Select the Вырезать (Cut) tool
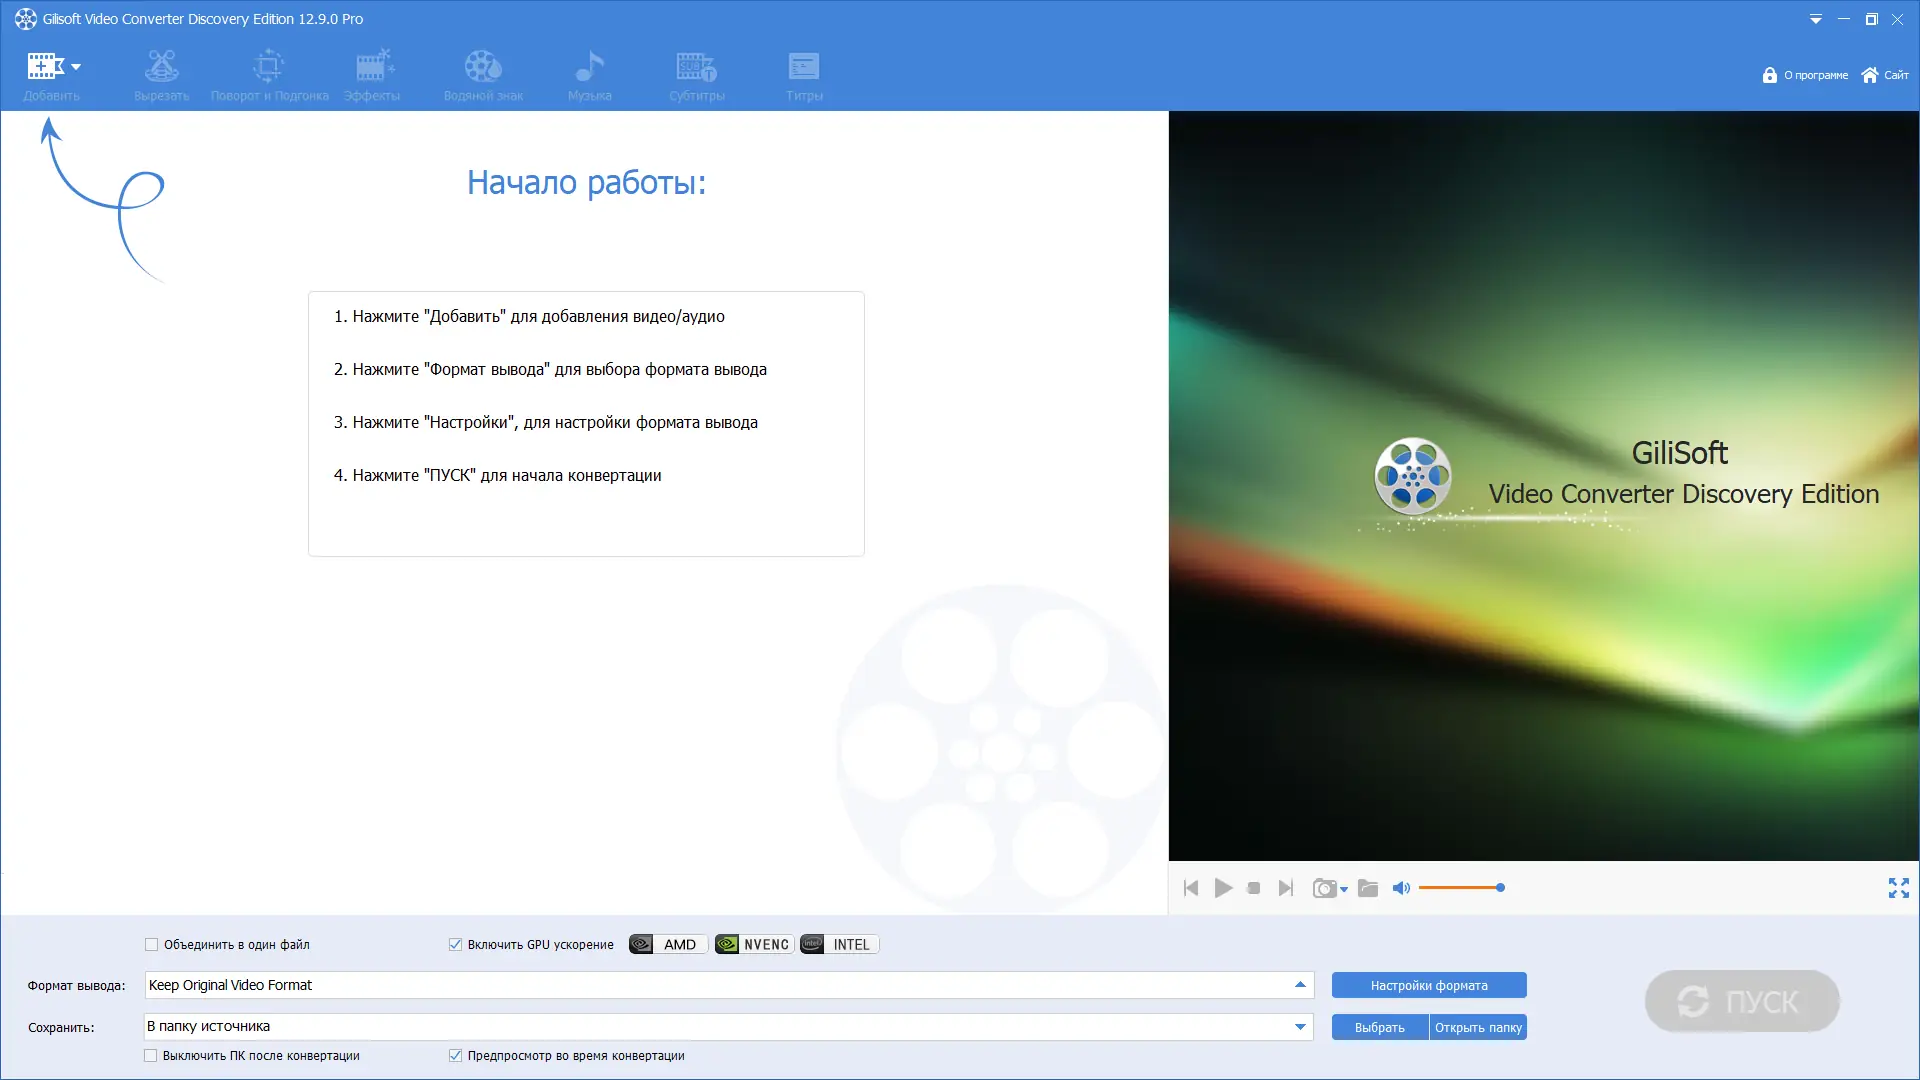This screenshot has height=1080, width=1920. [160, 72]
